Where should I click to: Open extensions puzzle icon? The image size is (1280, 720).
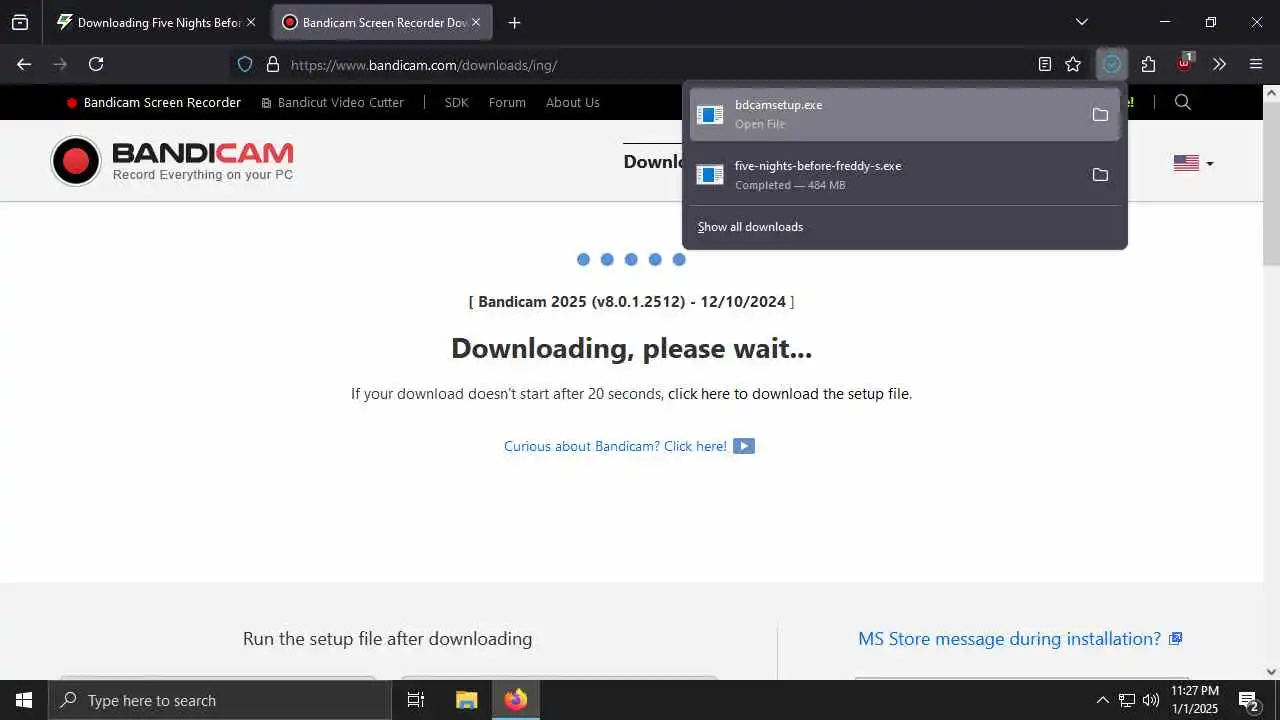click(1148, 64)
